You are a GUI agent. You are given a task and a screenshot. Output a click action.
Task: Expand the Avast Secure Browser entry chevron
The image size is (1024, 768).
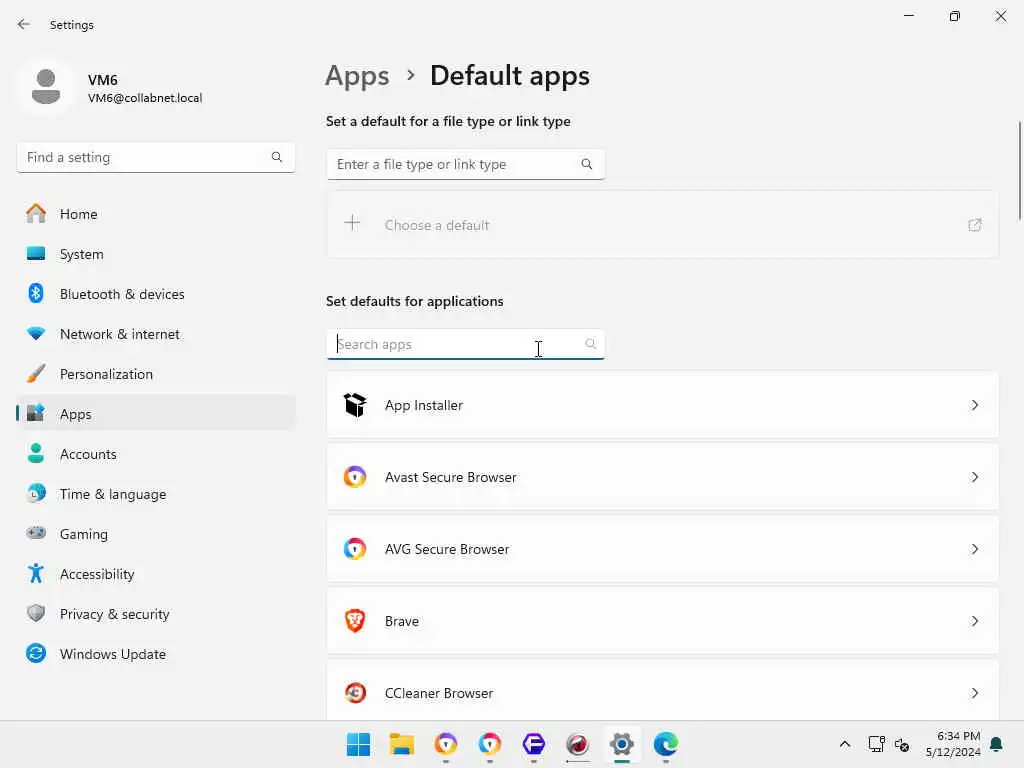(975, 477)
